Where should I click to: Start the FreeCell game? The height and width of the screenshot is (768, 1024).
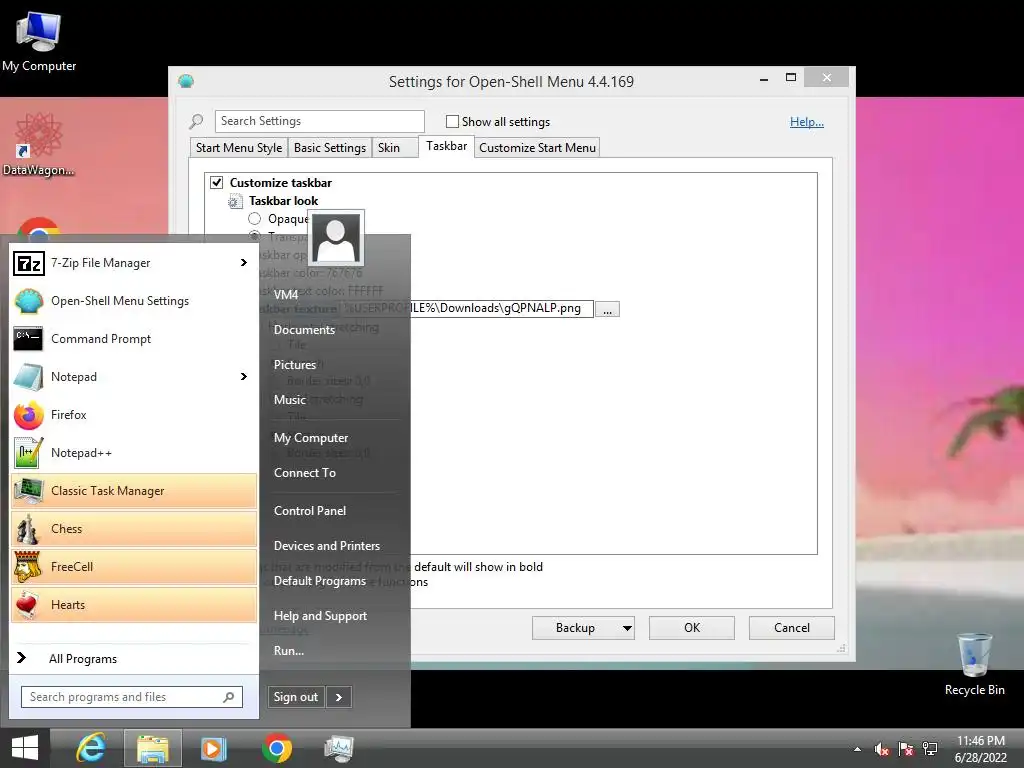click(x=133, y=566)
